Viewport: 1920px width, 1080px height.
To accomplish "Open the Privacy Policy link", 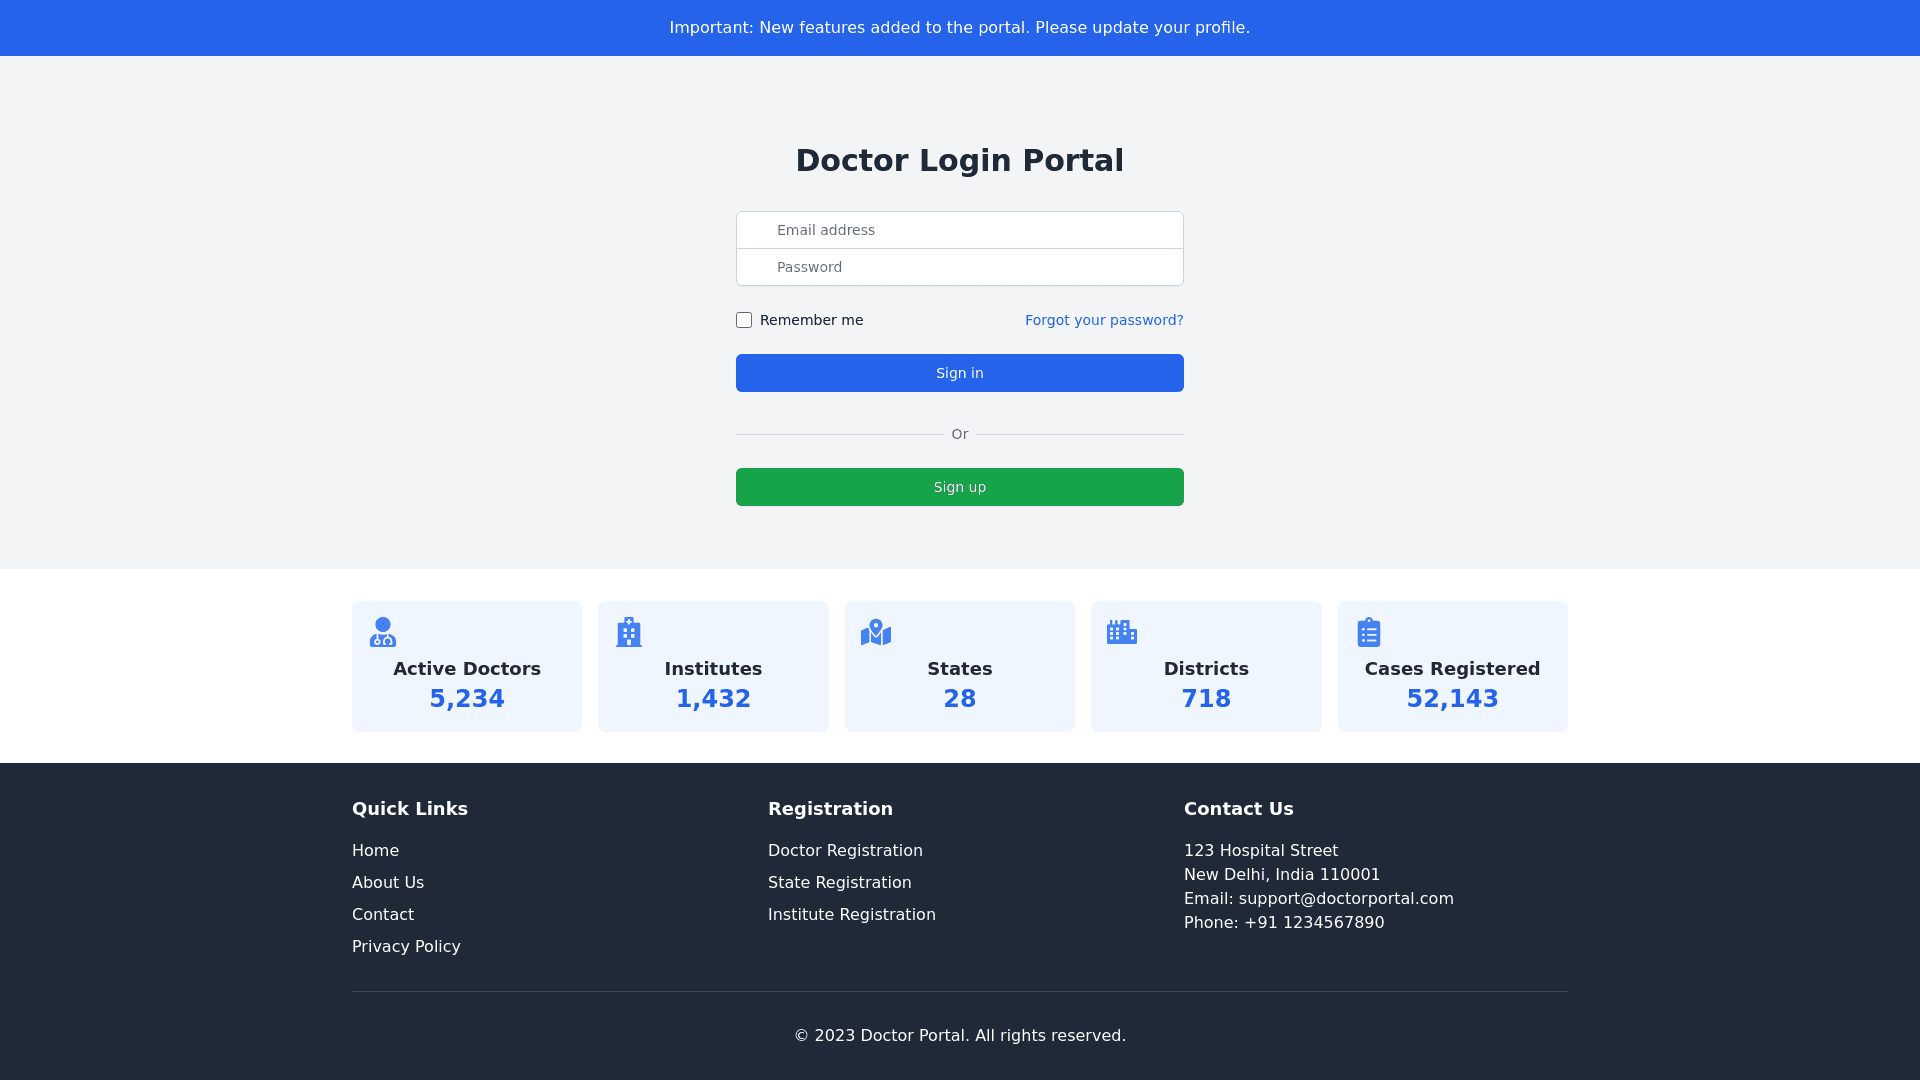I will tap(406, 946).
